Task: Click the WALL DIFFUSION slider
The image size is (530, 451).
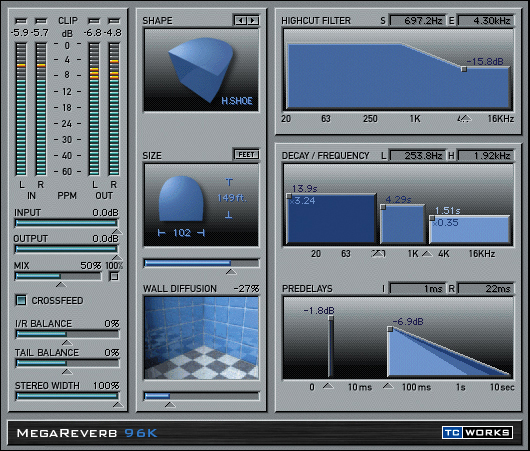Action: (x=201, y=396)
